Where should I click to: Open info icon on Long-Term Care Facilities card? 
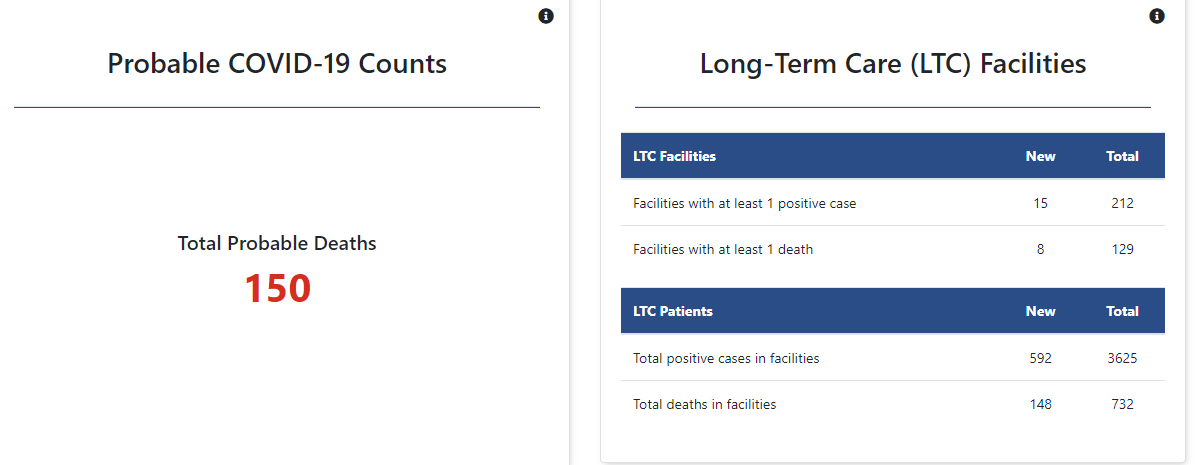coord(1157,16)
